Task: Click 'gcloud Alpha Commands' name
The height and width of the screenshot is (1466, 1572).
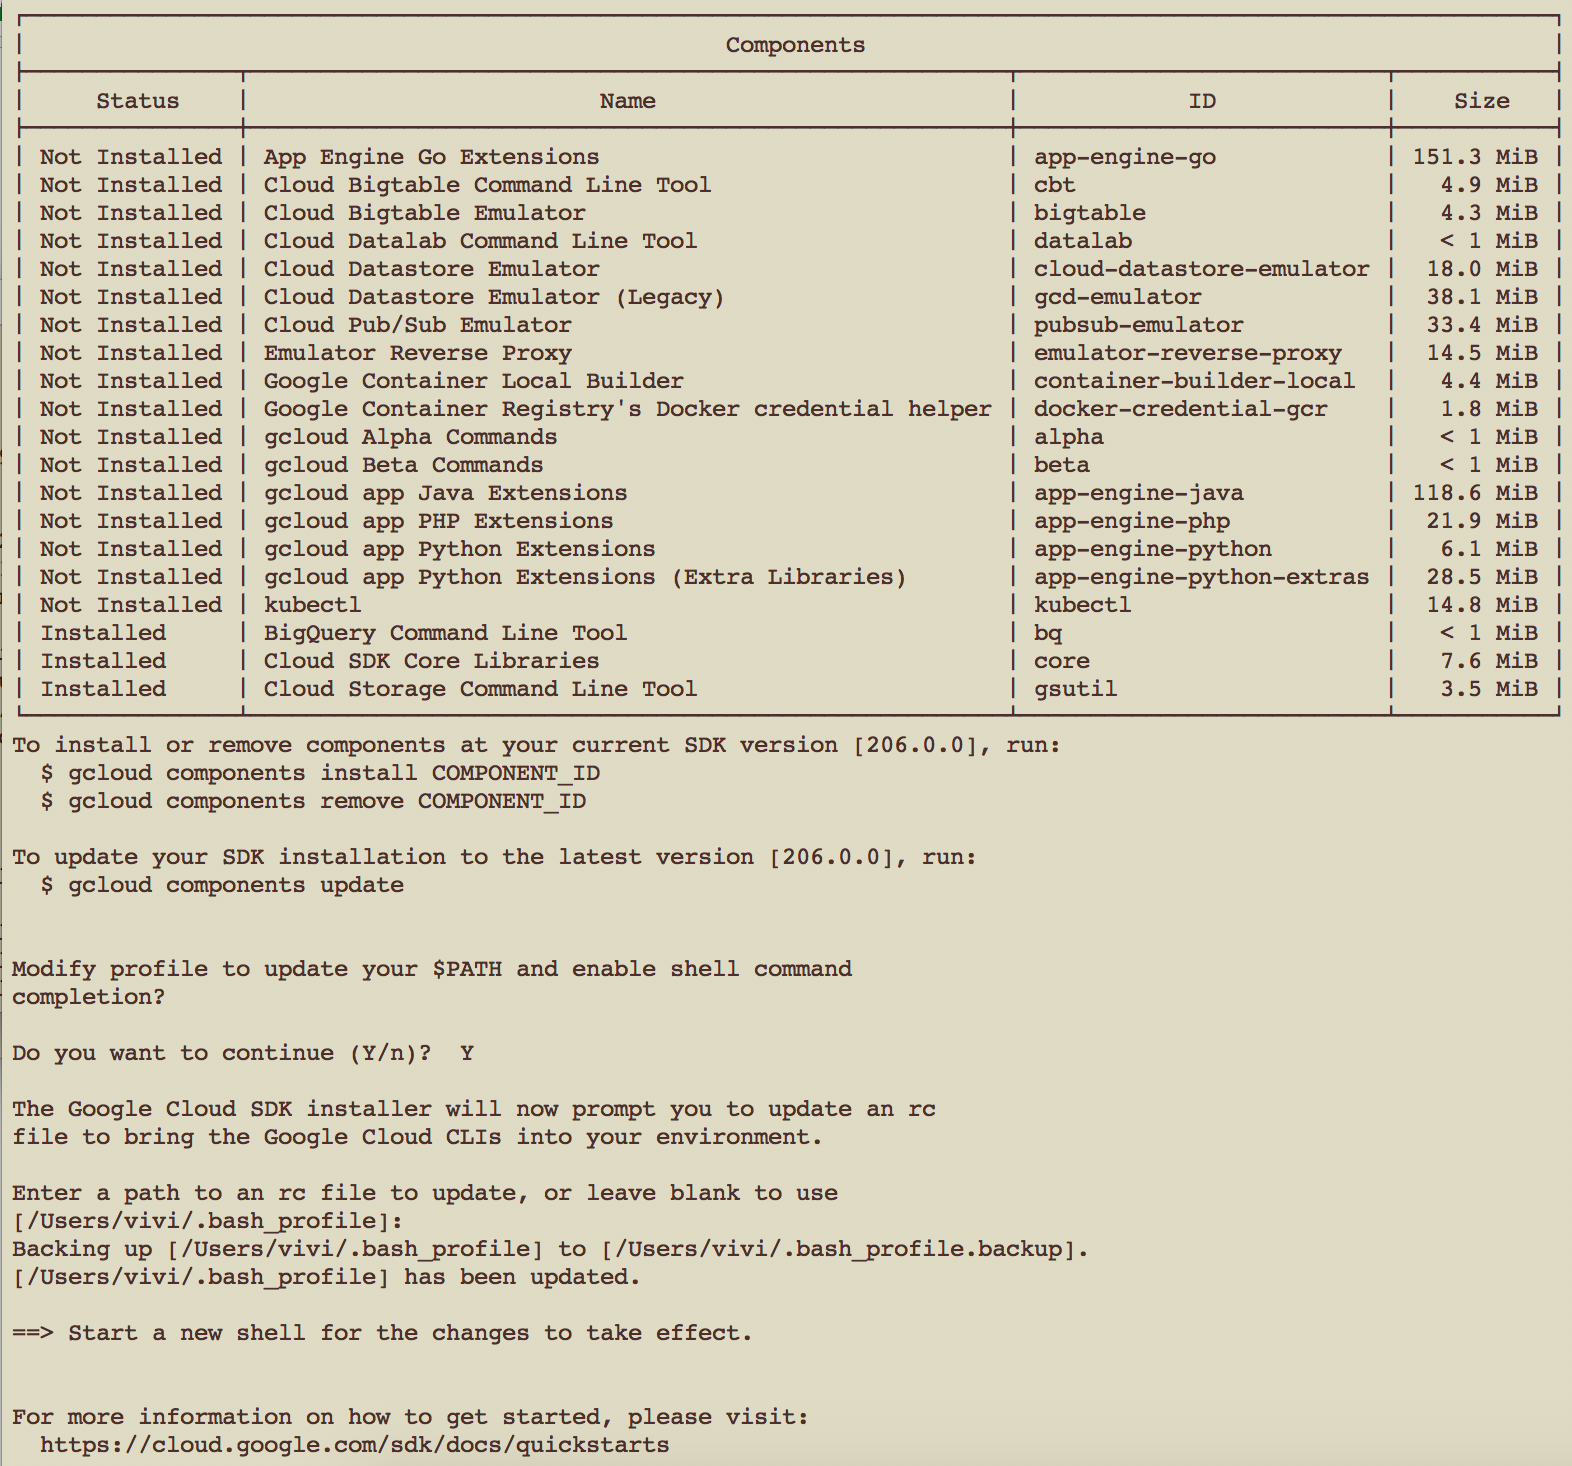Action: [410, 437]
